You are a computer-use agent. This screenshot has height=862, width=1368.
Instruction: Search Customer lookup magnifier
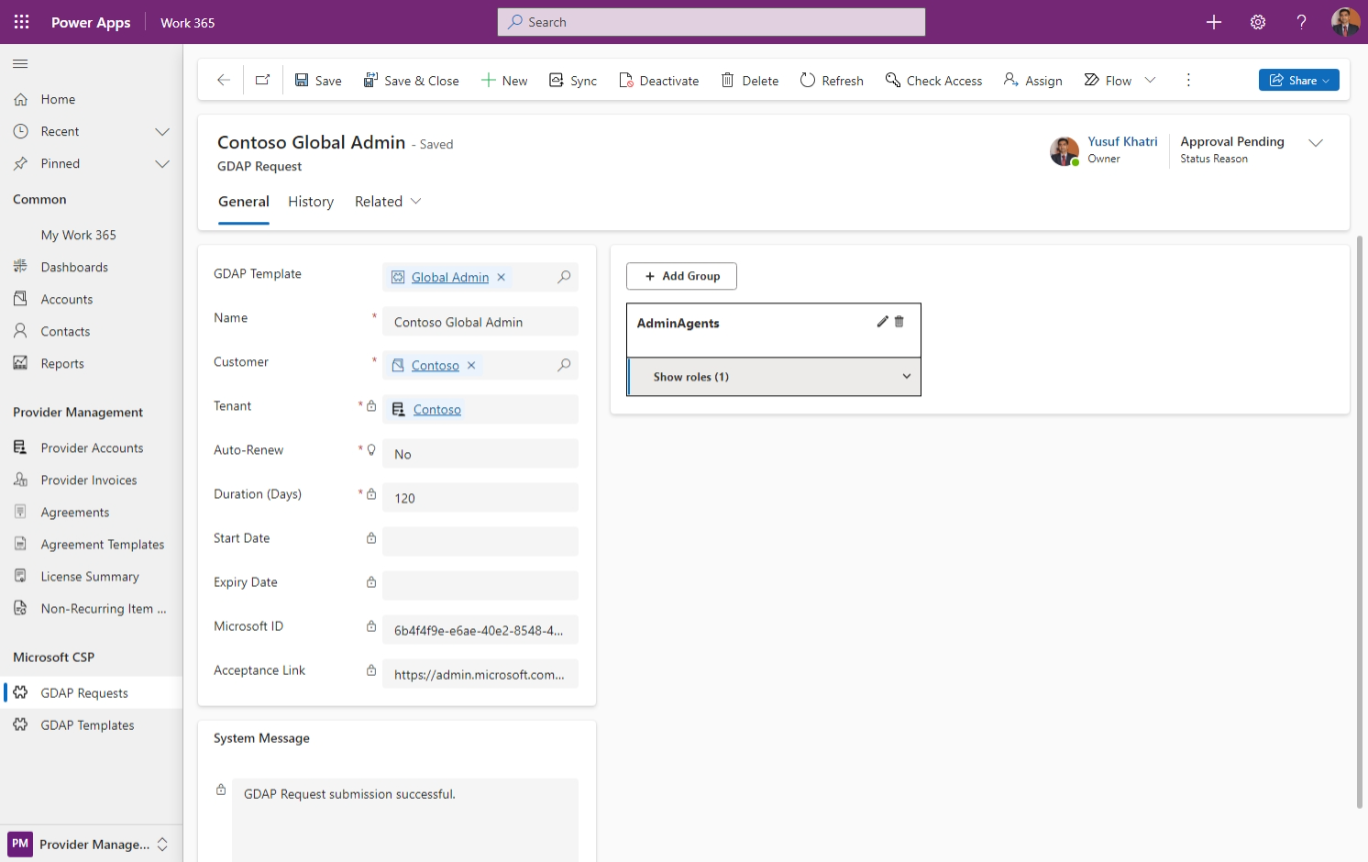pos(564,365)
